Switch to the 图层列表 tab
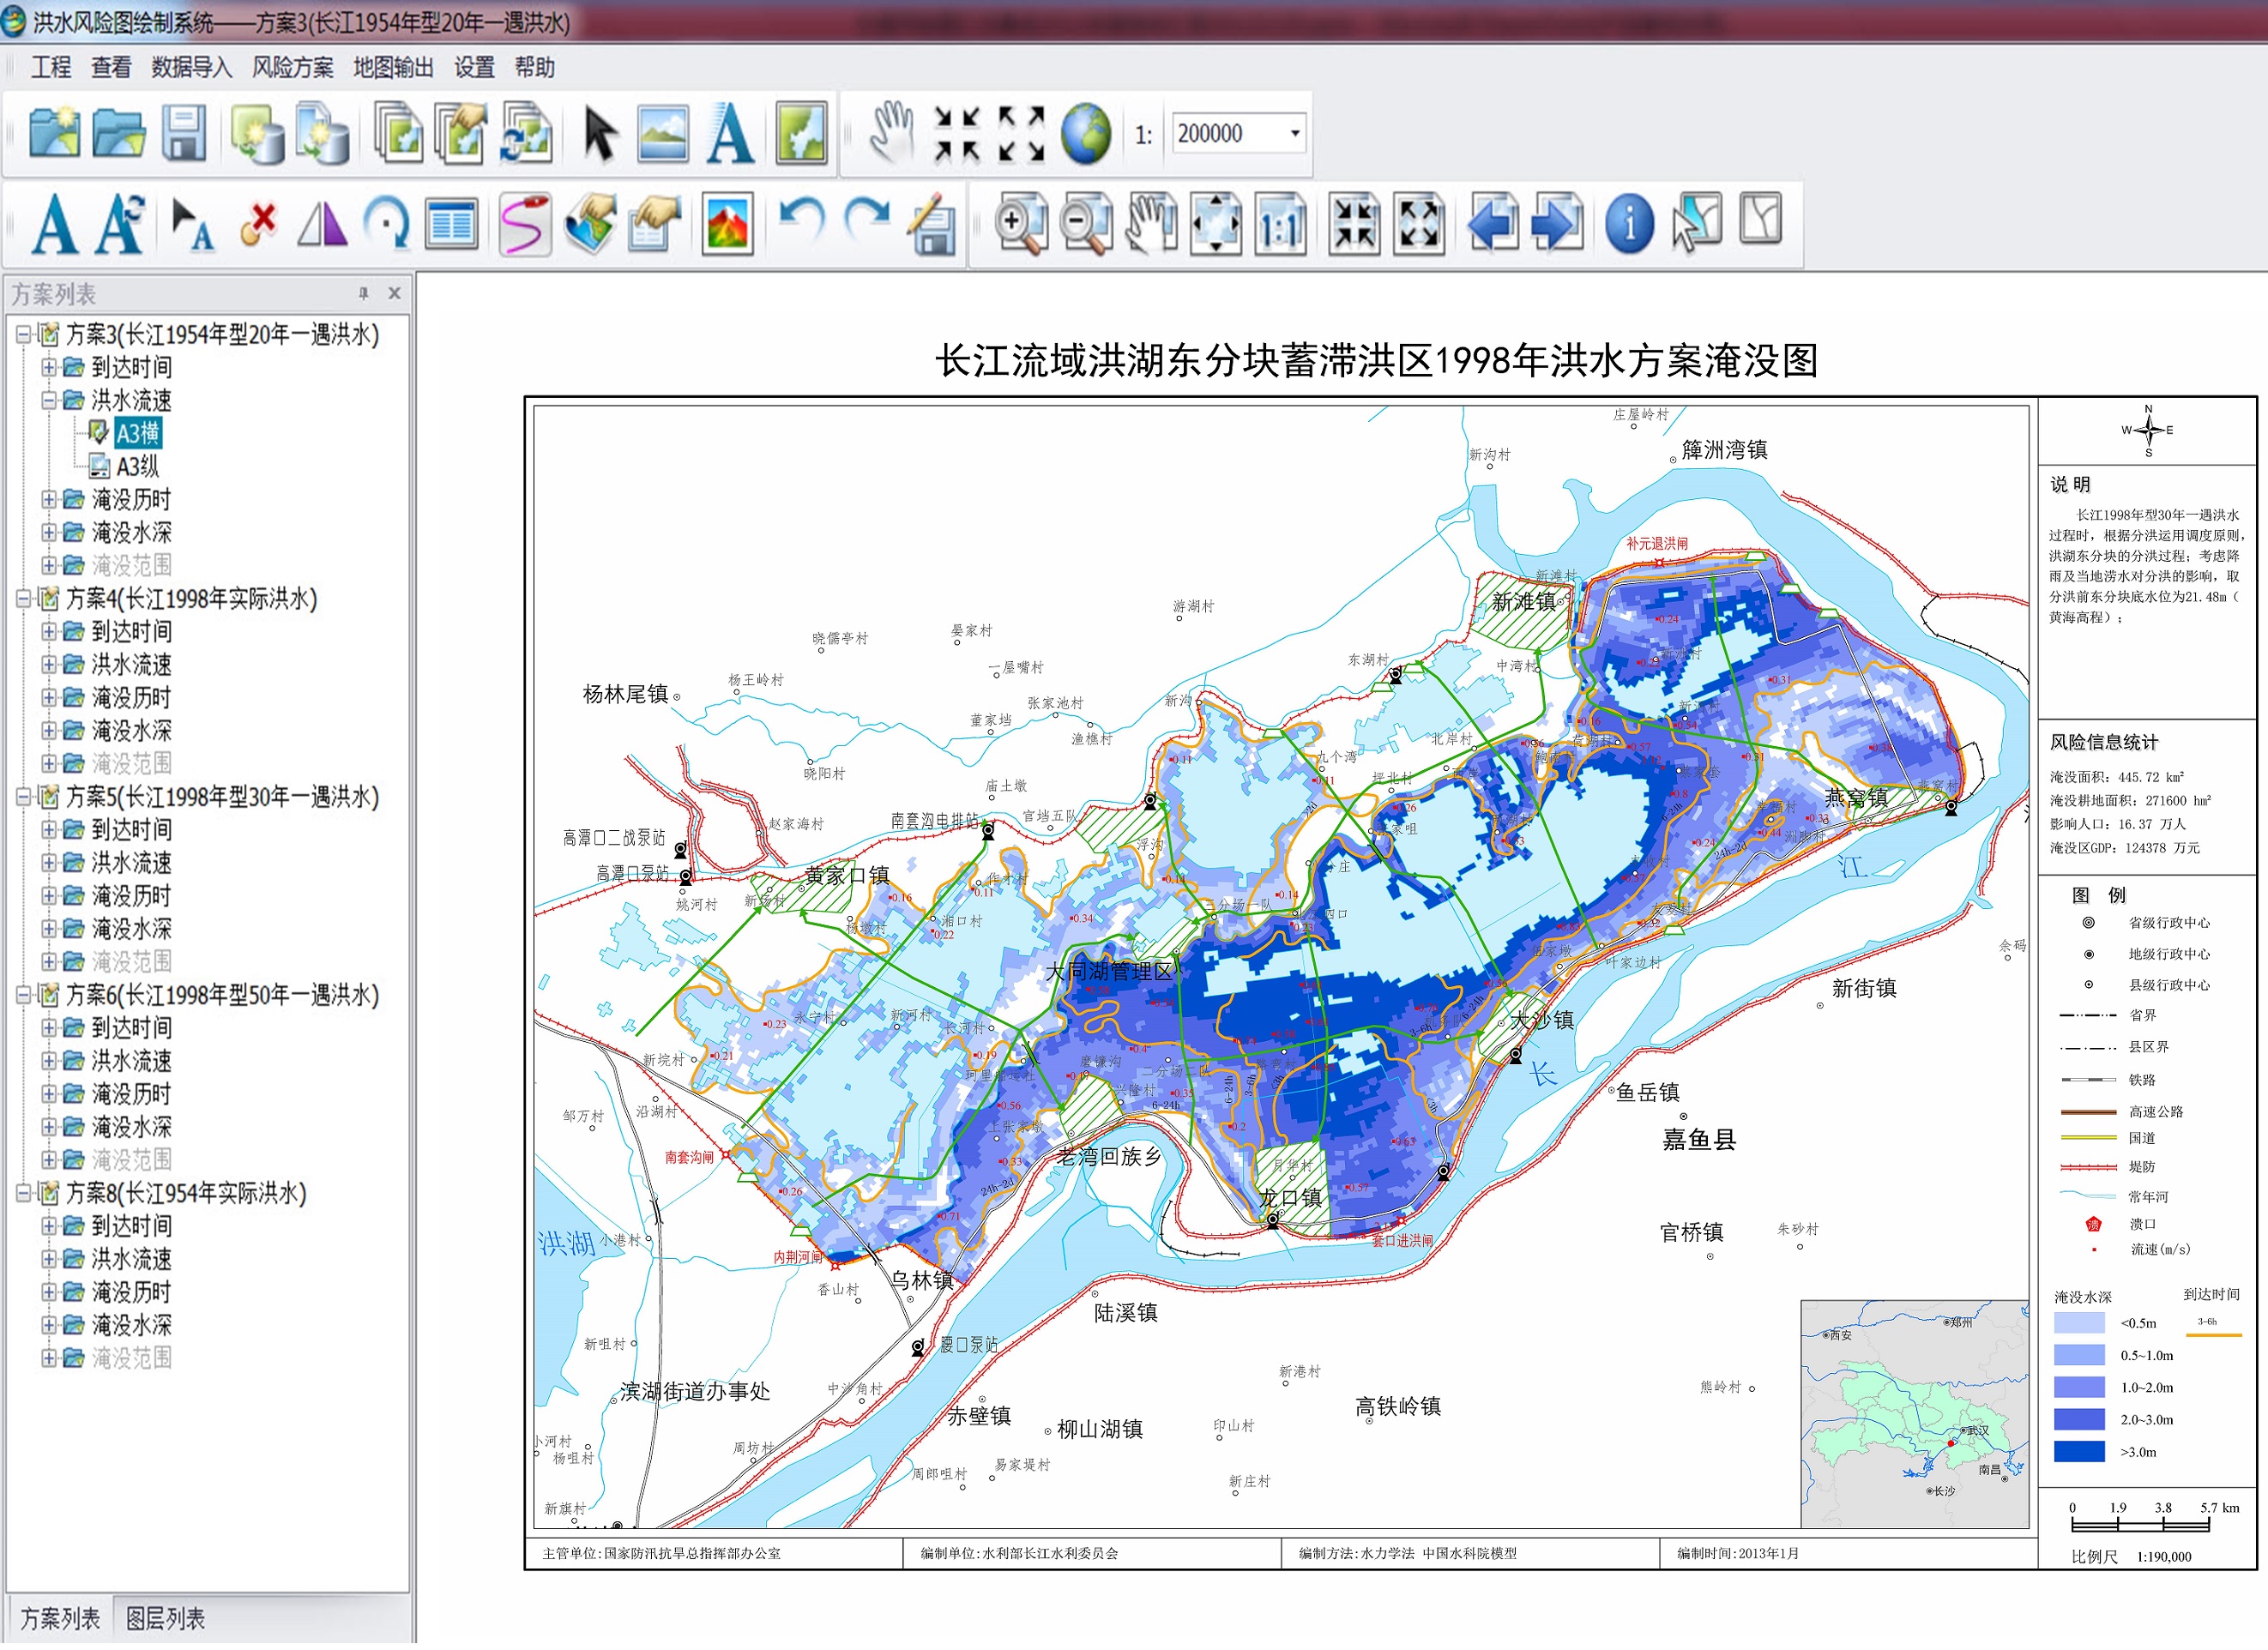The width and height of the screenshot is (2268, 1650). pyautogui.click(x=165, y=1618)
